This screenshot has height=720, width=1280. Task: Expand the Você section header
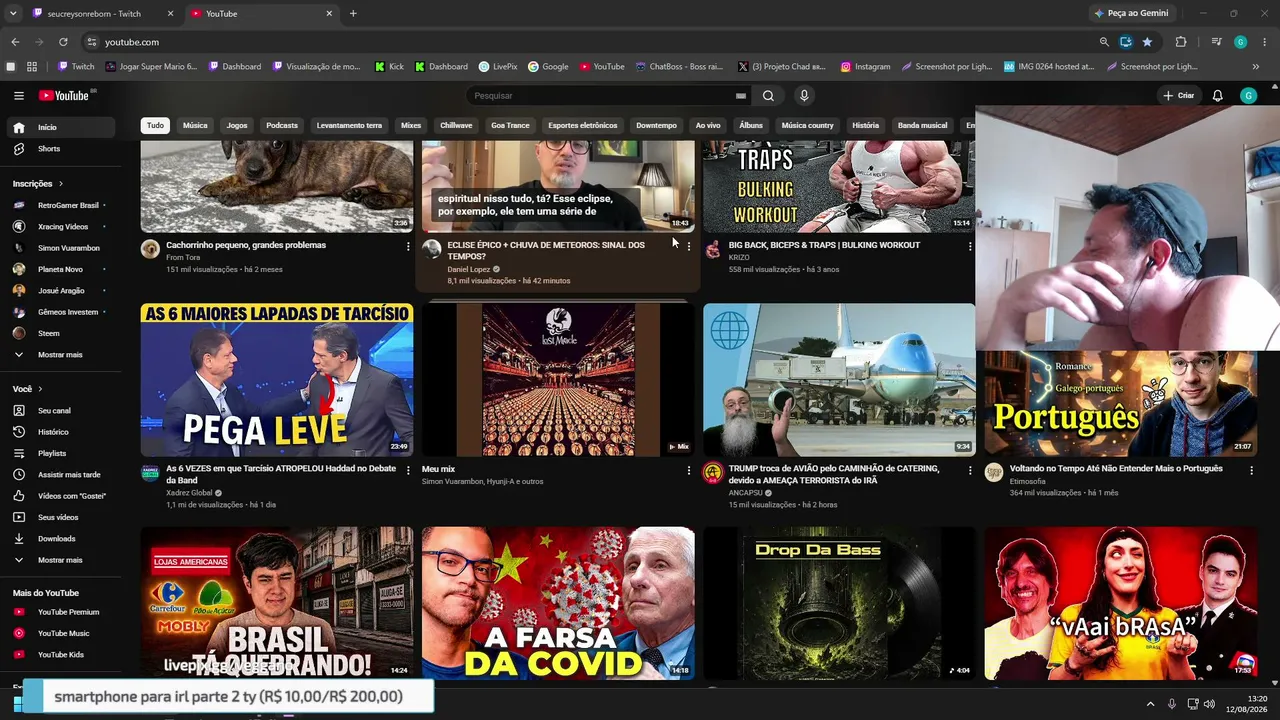tap(28, 389)
